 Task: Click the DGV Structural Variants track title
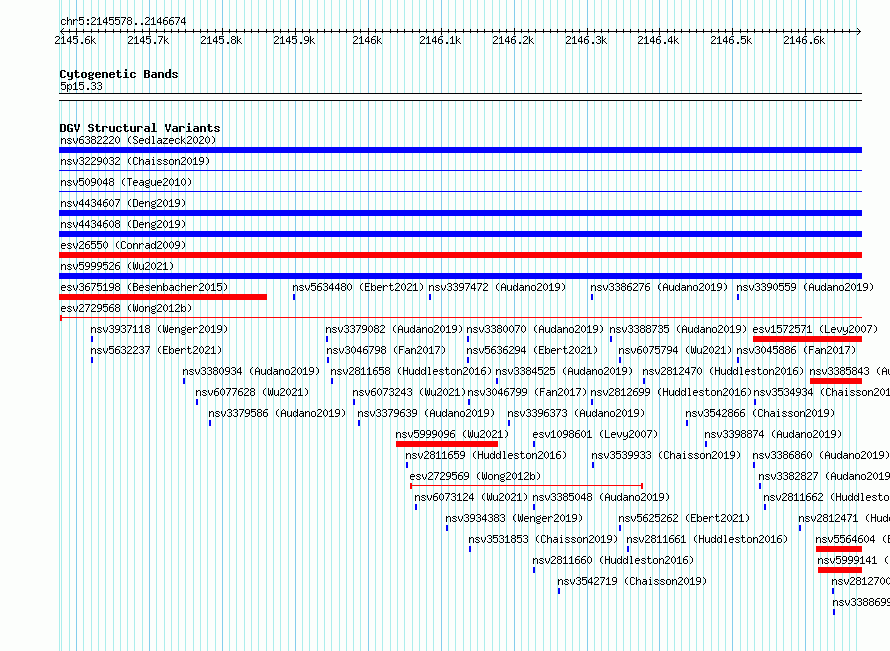pos(140,128)
